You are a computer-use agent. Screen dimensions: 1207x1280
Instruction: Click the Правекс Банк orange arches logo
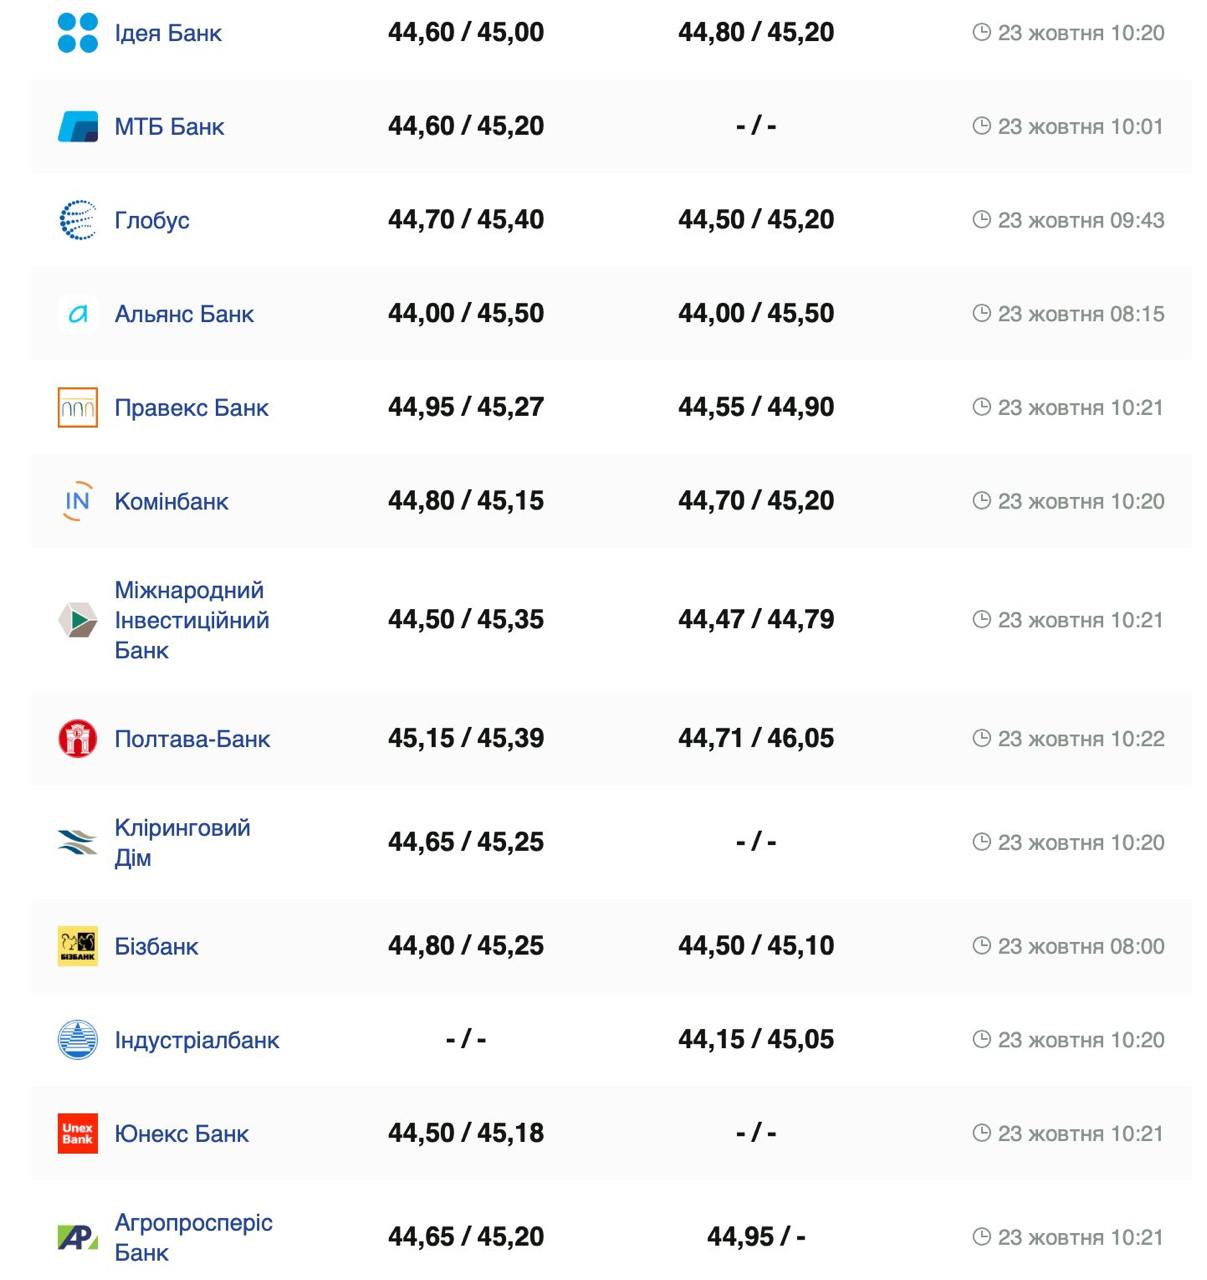point(78,408)
